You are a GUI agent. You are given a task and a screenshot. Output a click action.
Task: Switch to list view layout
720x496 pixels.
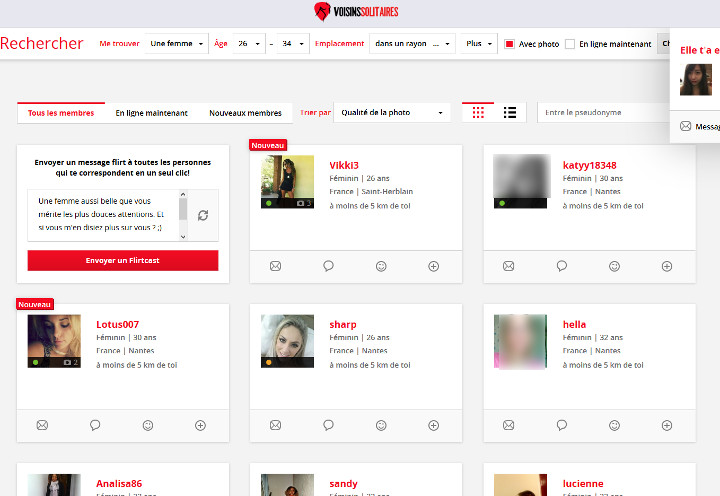coord(510,113)
